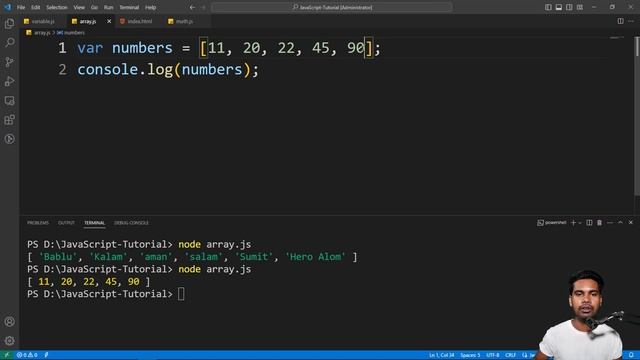Switch to the index.html tab
This screenshot has width=640, height=360.
pos(140,21)
